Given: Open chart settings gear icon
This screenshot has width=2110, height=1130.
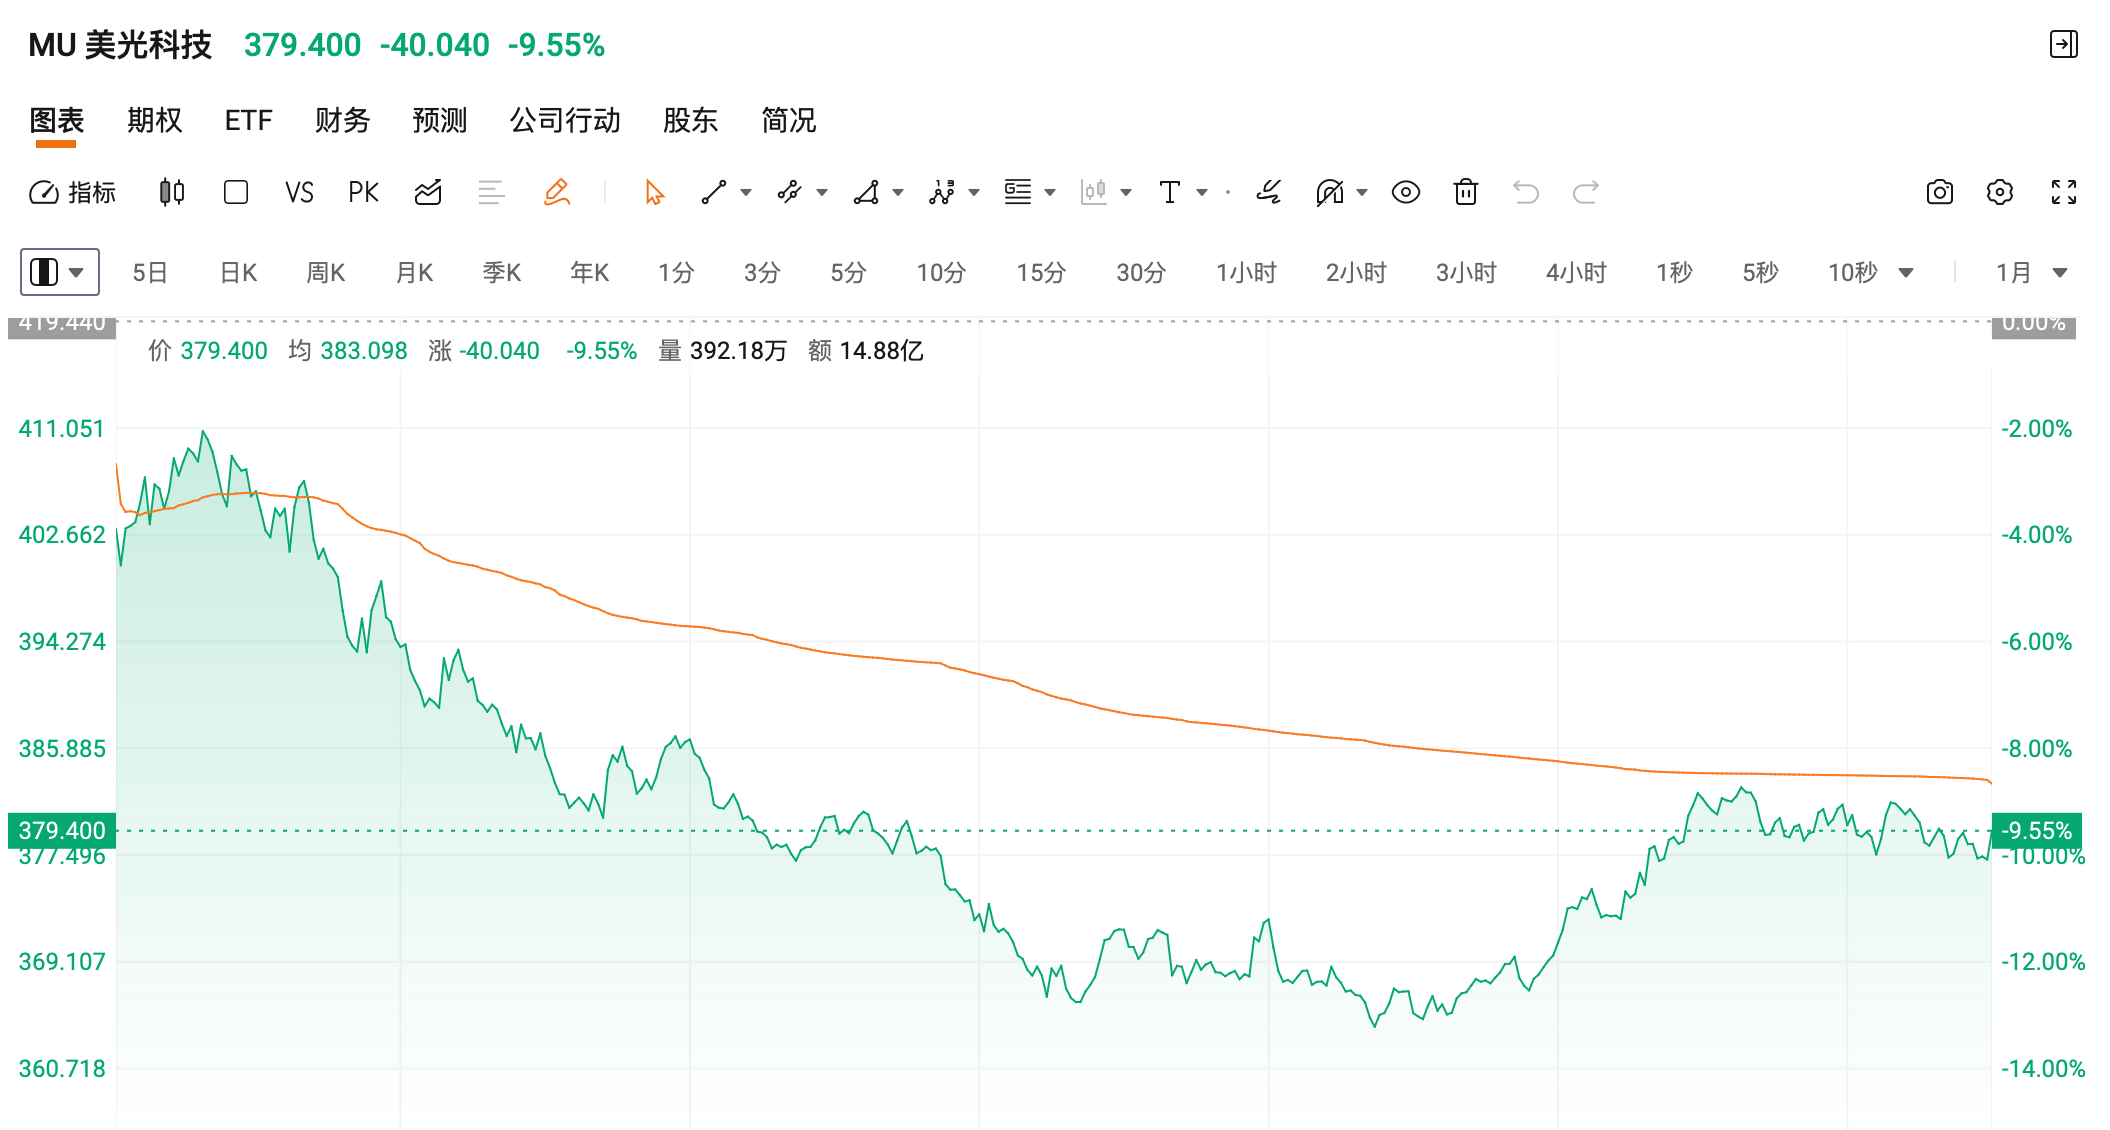Looking at the screenshot, I should coord(1999,192).
